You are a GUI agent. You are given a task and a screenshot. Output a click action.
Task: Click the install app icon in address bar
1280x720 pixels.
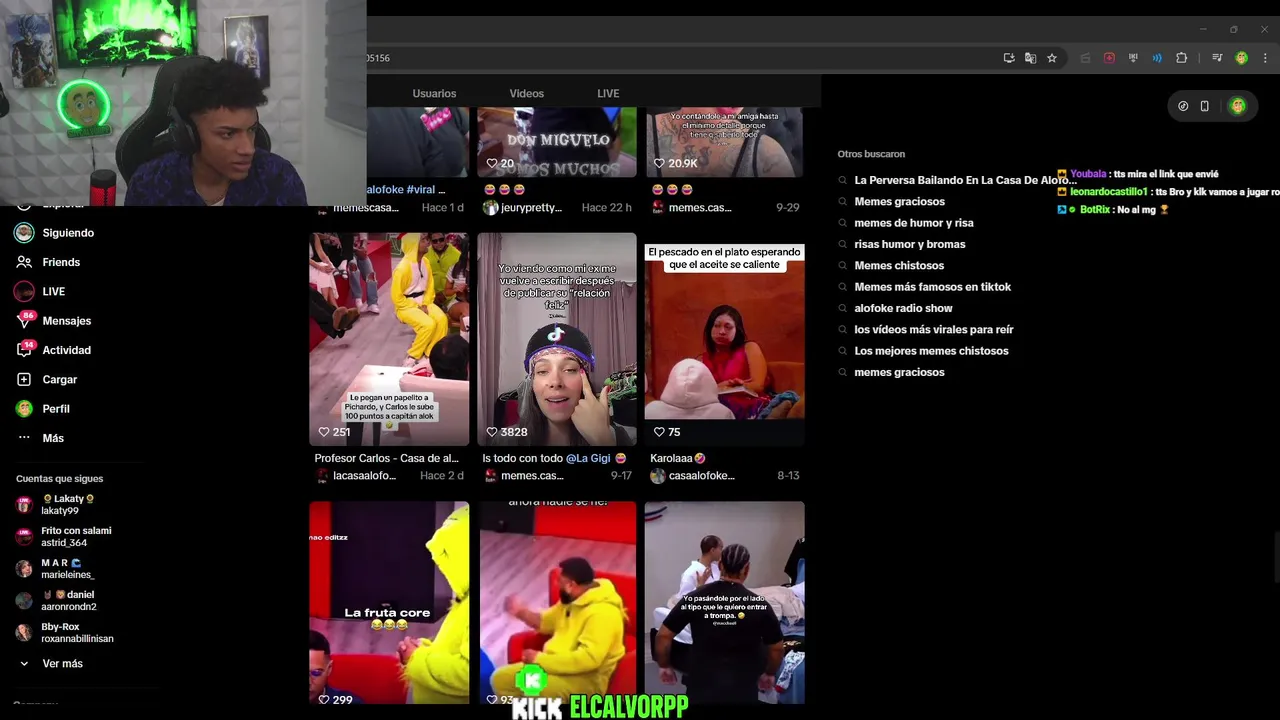1009,58
